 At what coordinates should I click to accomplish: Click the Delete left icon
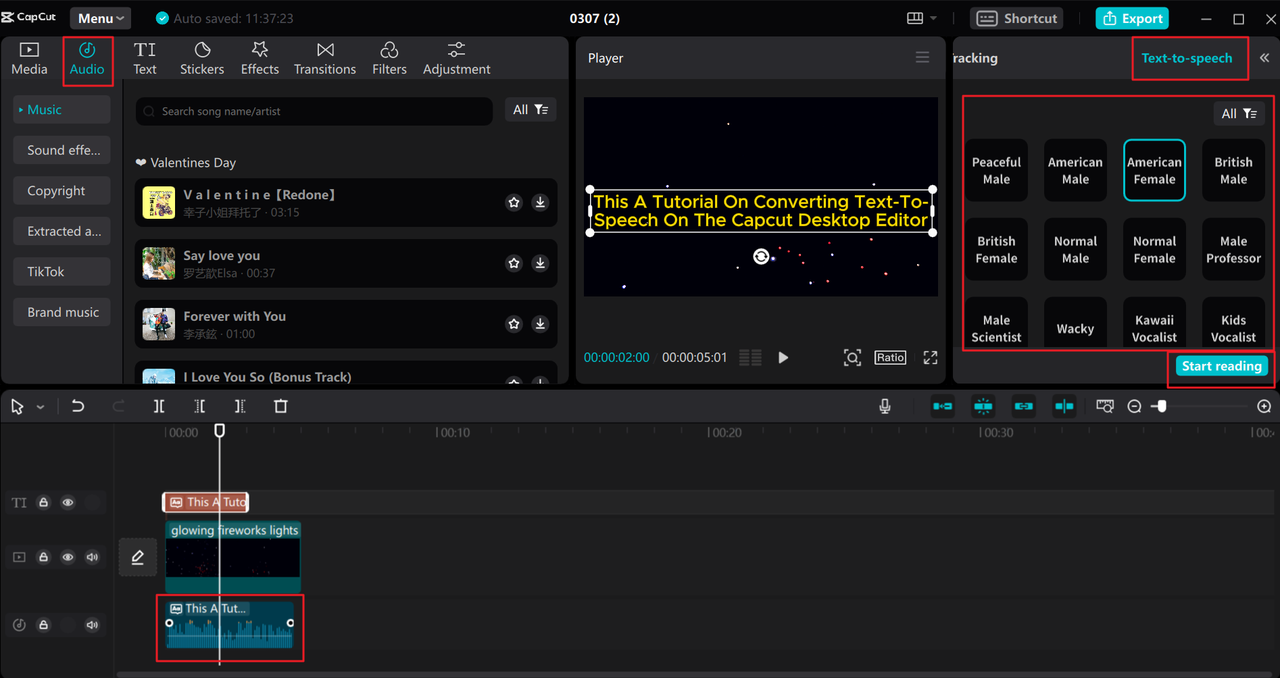pos(200,406)
